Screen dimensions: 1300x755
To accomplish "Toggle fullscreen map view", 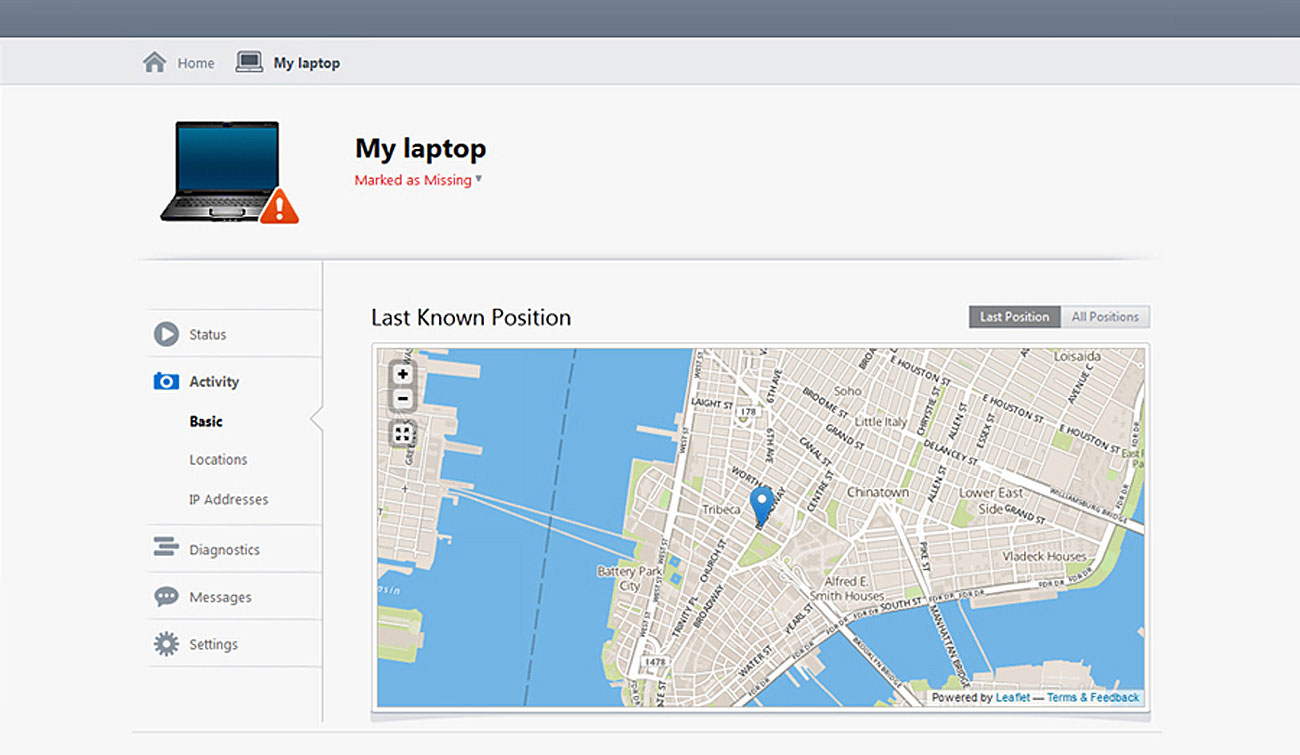I will pos(402,434).
